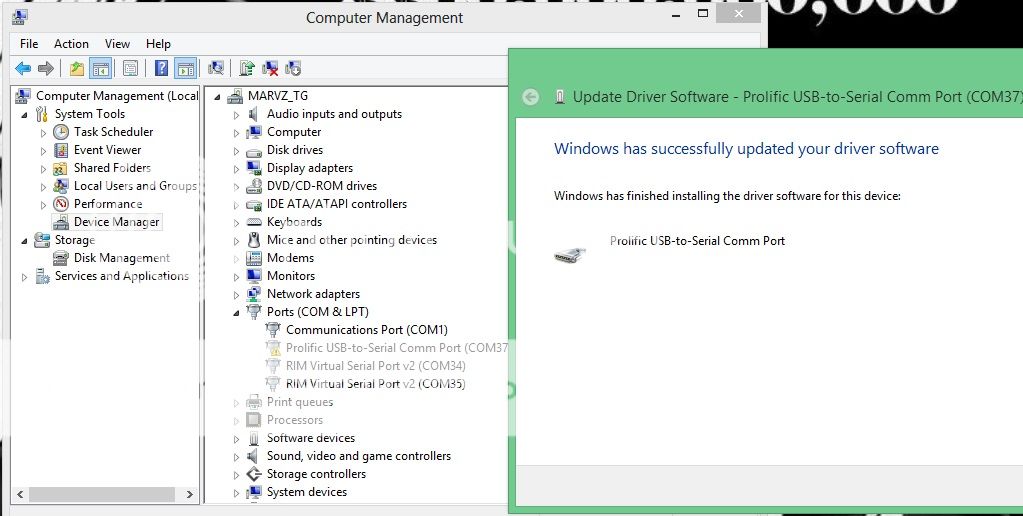Viewport: 1023px width, 516px height.
Task: Click the Computer category icon
Action: pos(254,132)
